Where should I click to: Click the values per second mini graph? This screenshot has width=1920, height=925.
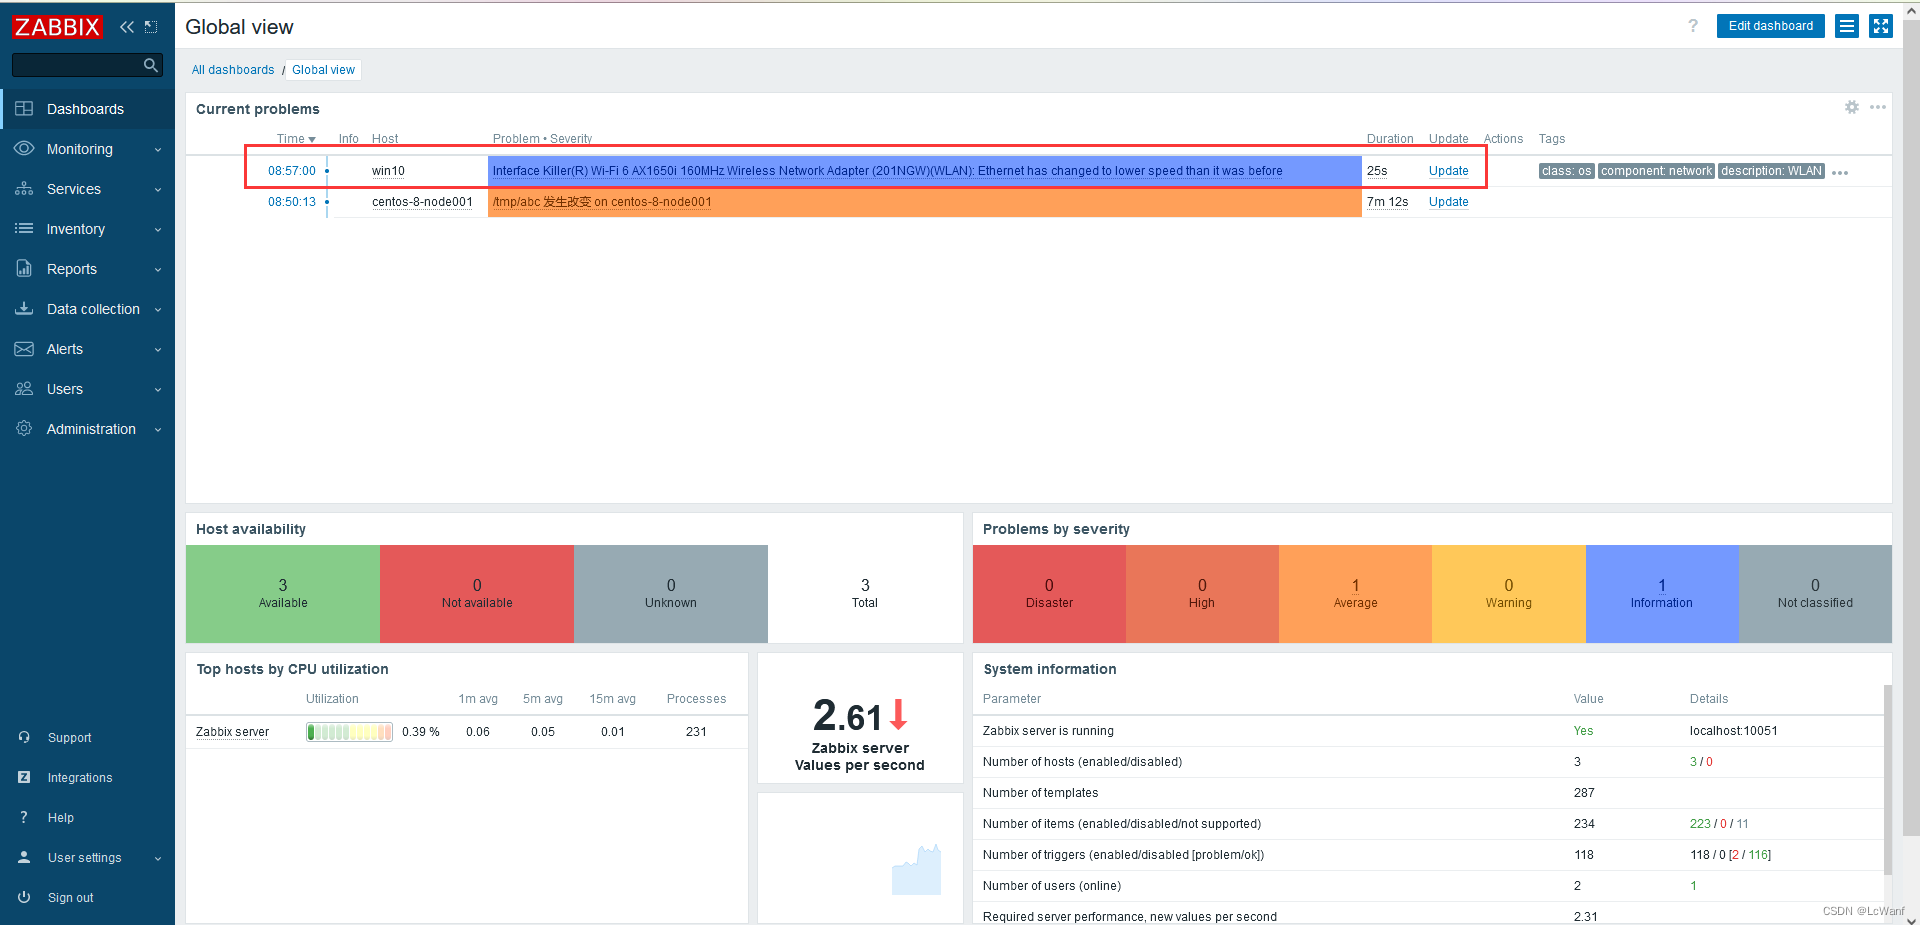point(916,869)
